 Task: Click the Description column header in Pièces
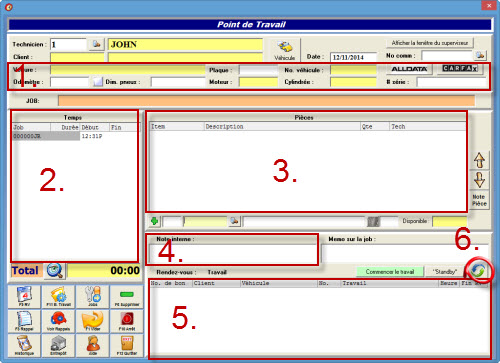pos(282,126)
